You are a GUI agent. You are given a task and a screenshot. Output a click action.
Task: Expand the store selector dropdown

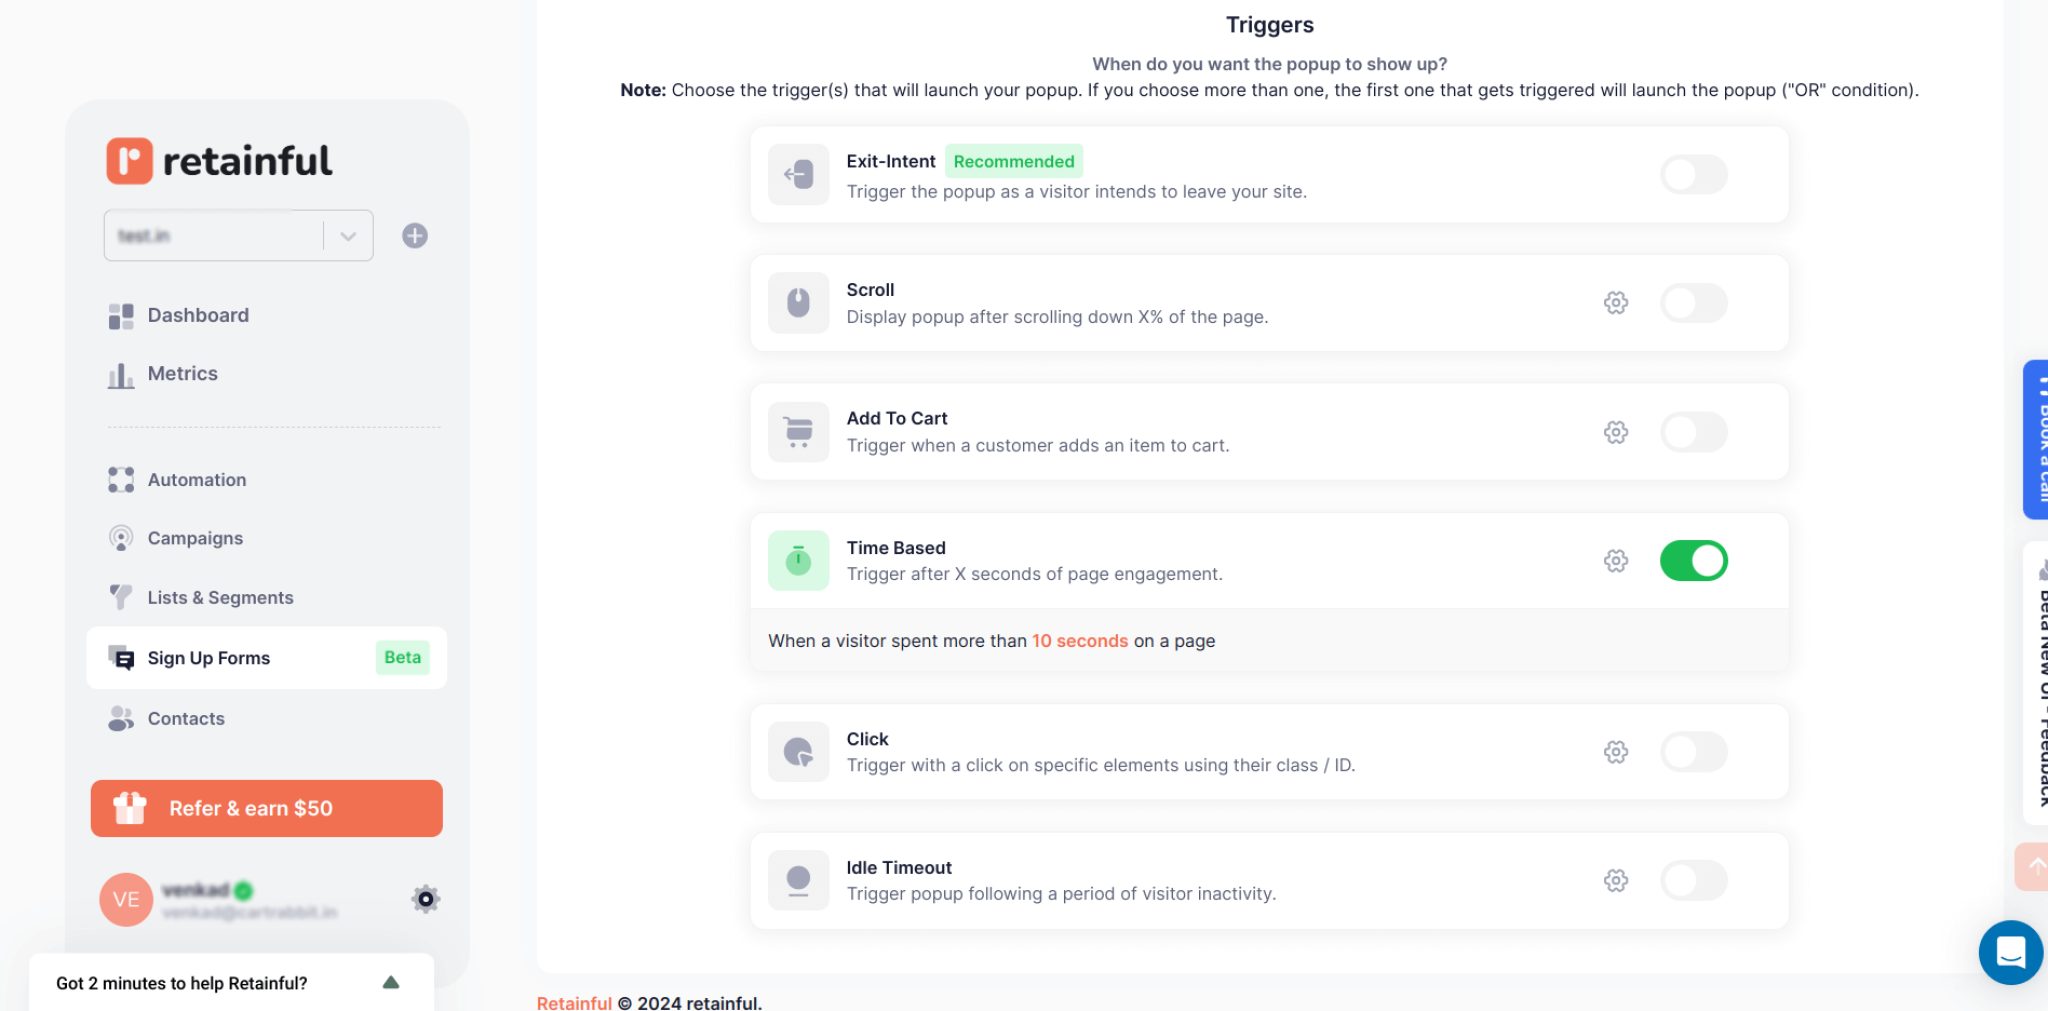coord(348,235)
